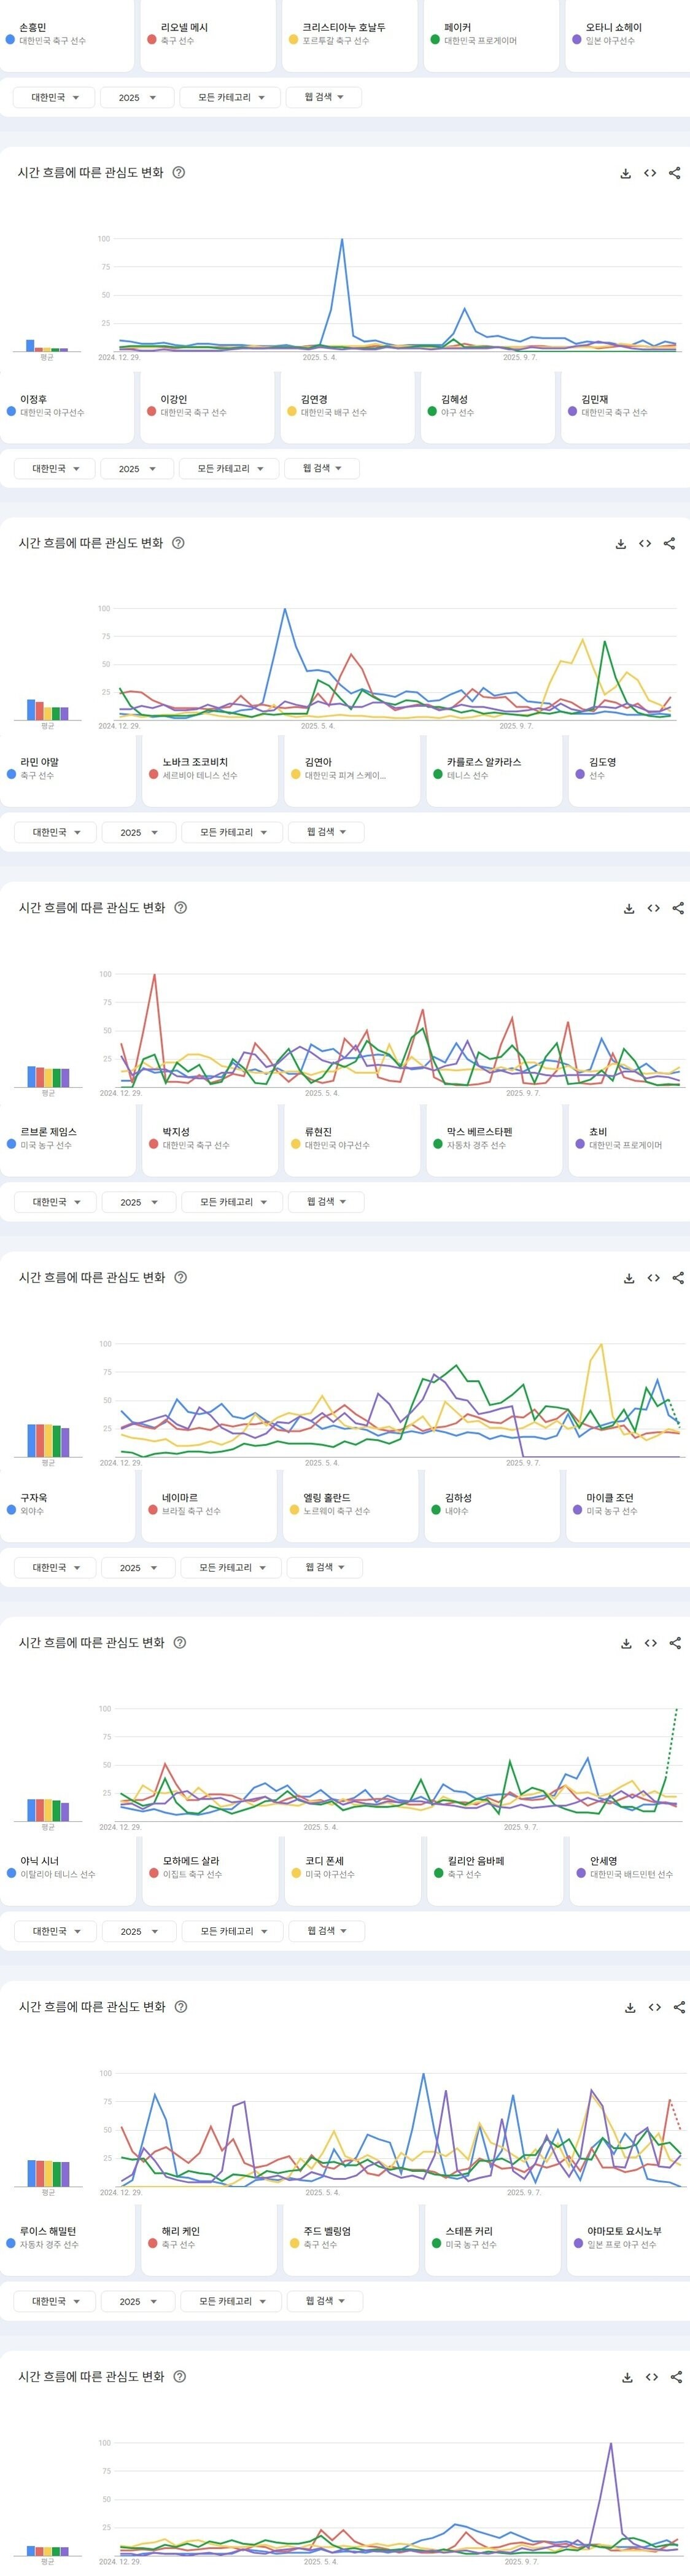This screenshot has height=2576, width=690.
Task: Download CSV of the 구자욱 comparison chart
Action: [626, 1643]
